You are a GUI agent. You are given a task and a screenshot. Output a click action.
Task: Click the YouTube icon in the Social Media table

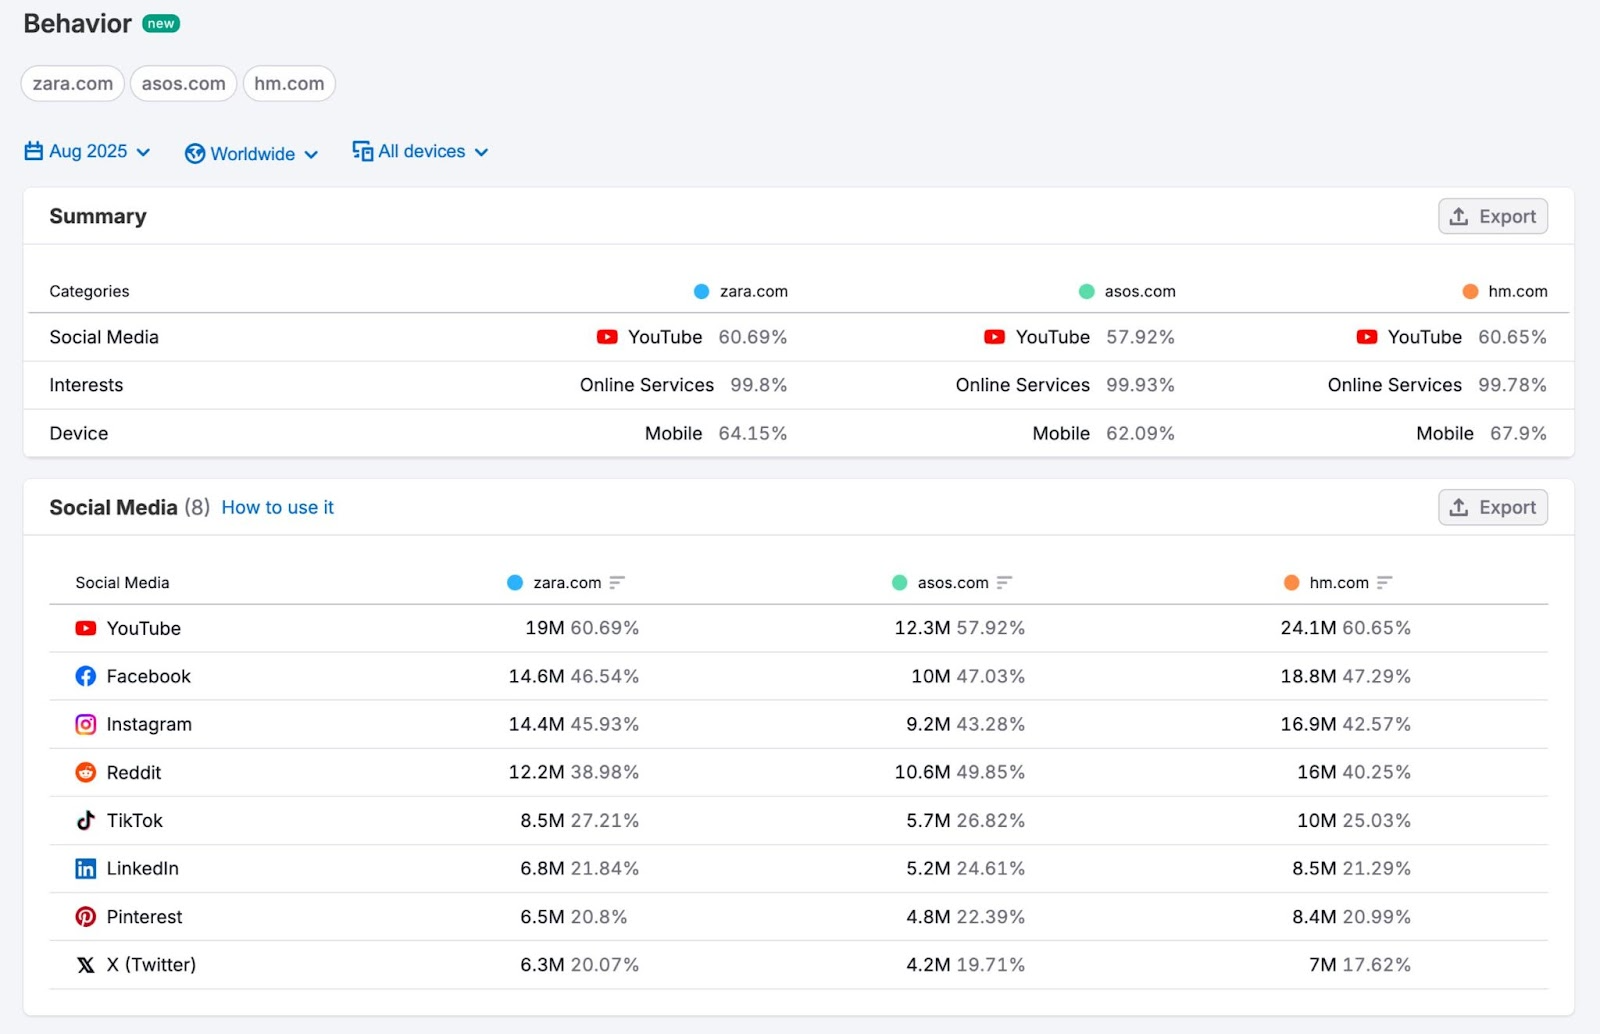coord(85,628)
